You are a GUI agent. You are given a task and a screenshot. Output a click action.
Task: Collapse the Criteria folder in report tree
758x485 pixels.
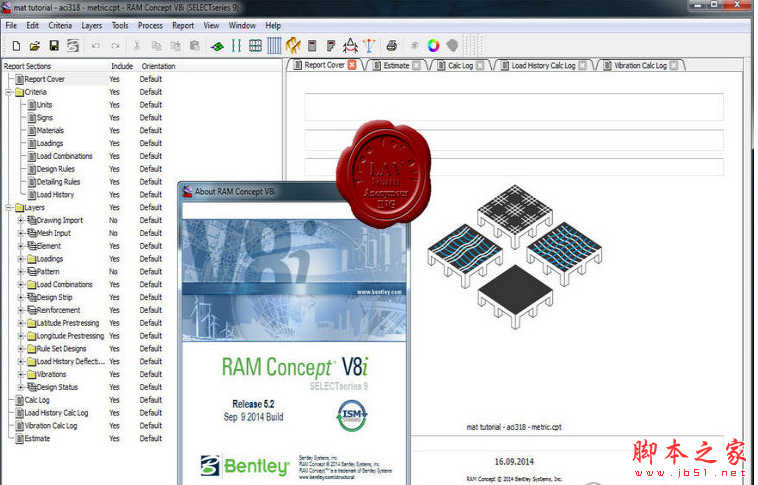pyautogui.click(x=8, y=92)
